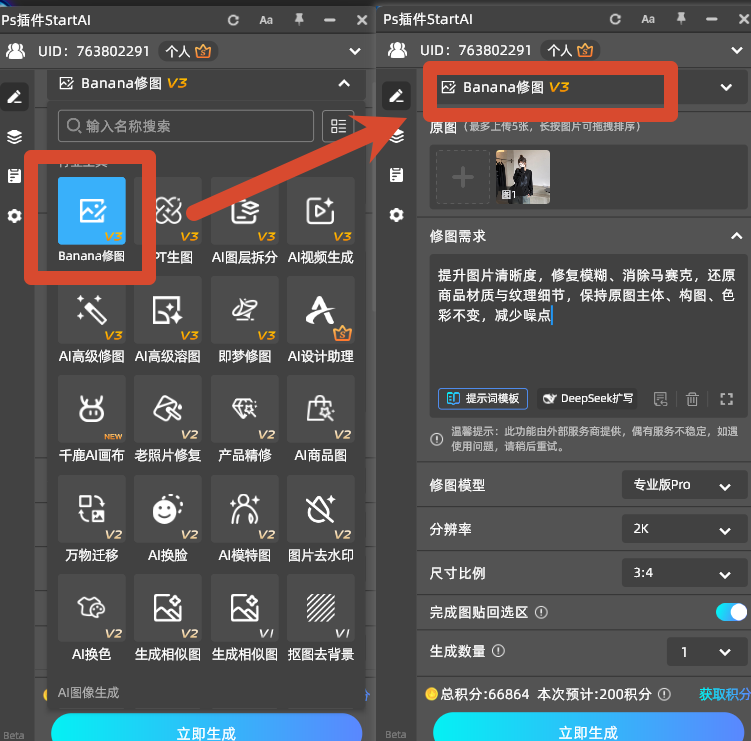
Task: Open the 分辨率 2K dropdown
Action: click(684, 529)
